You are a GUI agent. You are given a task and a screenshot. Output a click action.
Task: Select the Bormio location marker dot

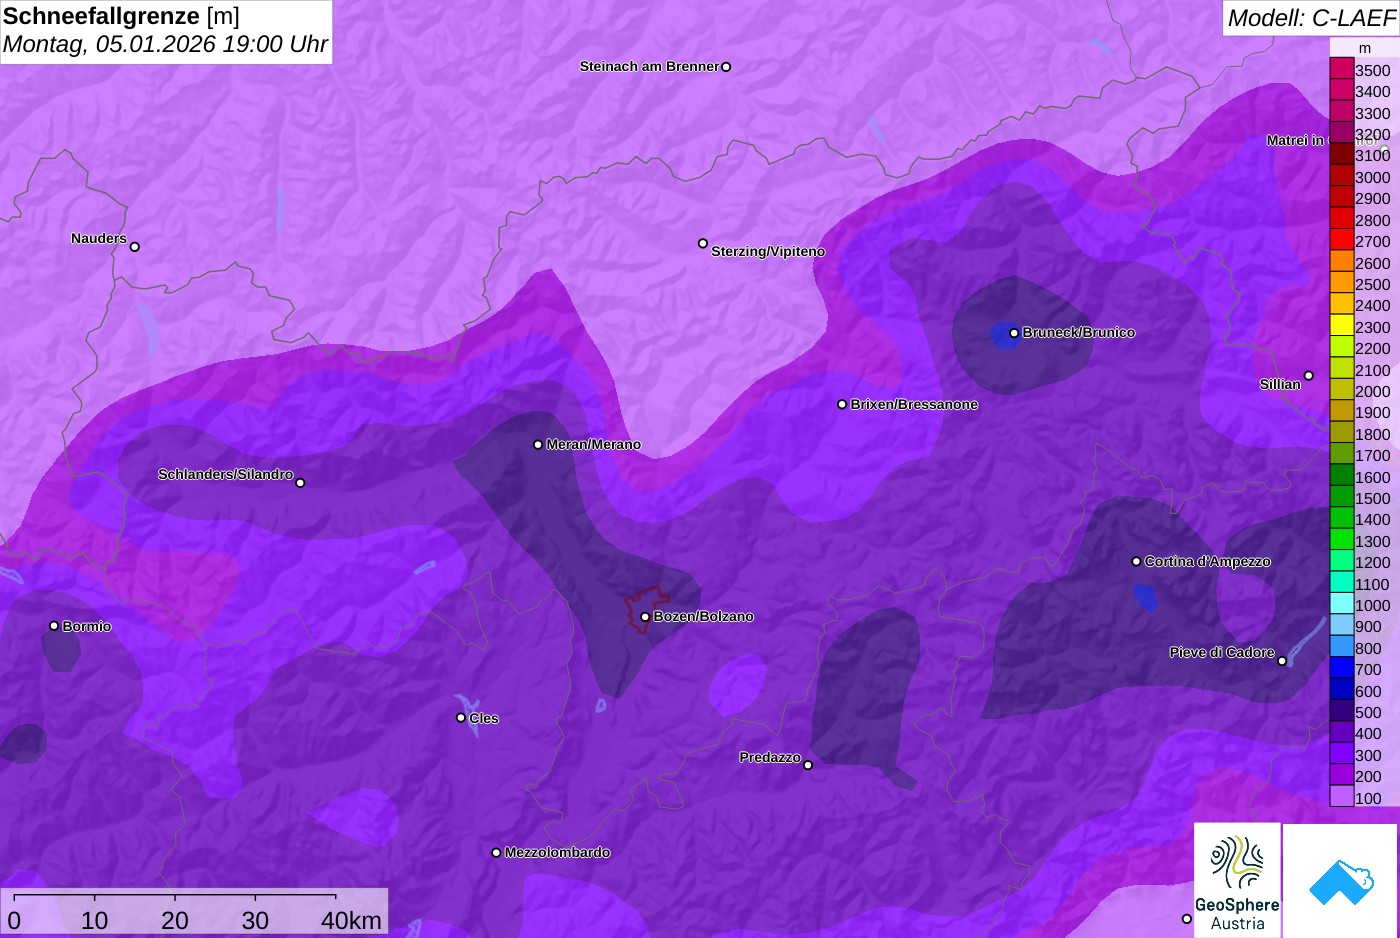coord(54,626)
